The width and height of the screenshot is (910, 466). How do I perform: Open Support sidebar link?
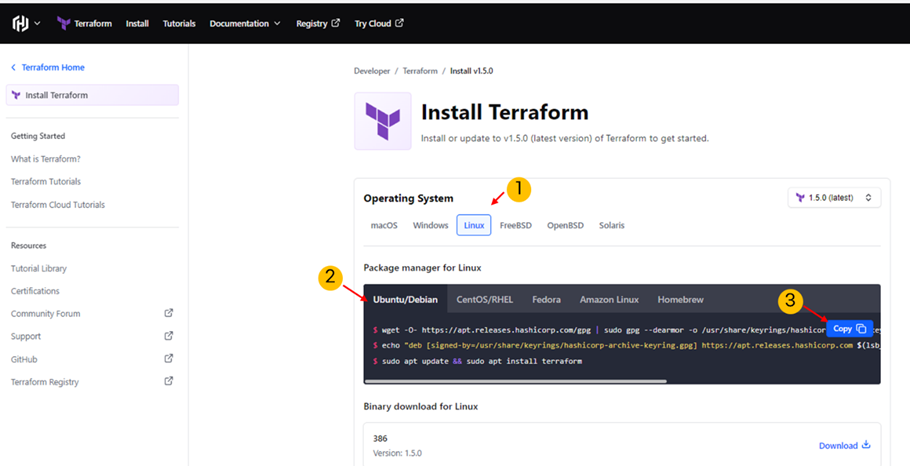(26, 336)
